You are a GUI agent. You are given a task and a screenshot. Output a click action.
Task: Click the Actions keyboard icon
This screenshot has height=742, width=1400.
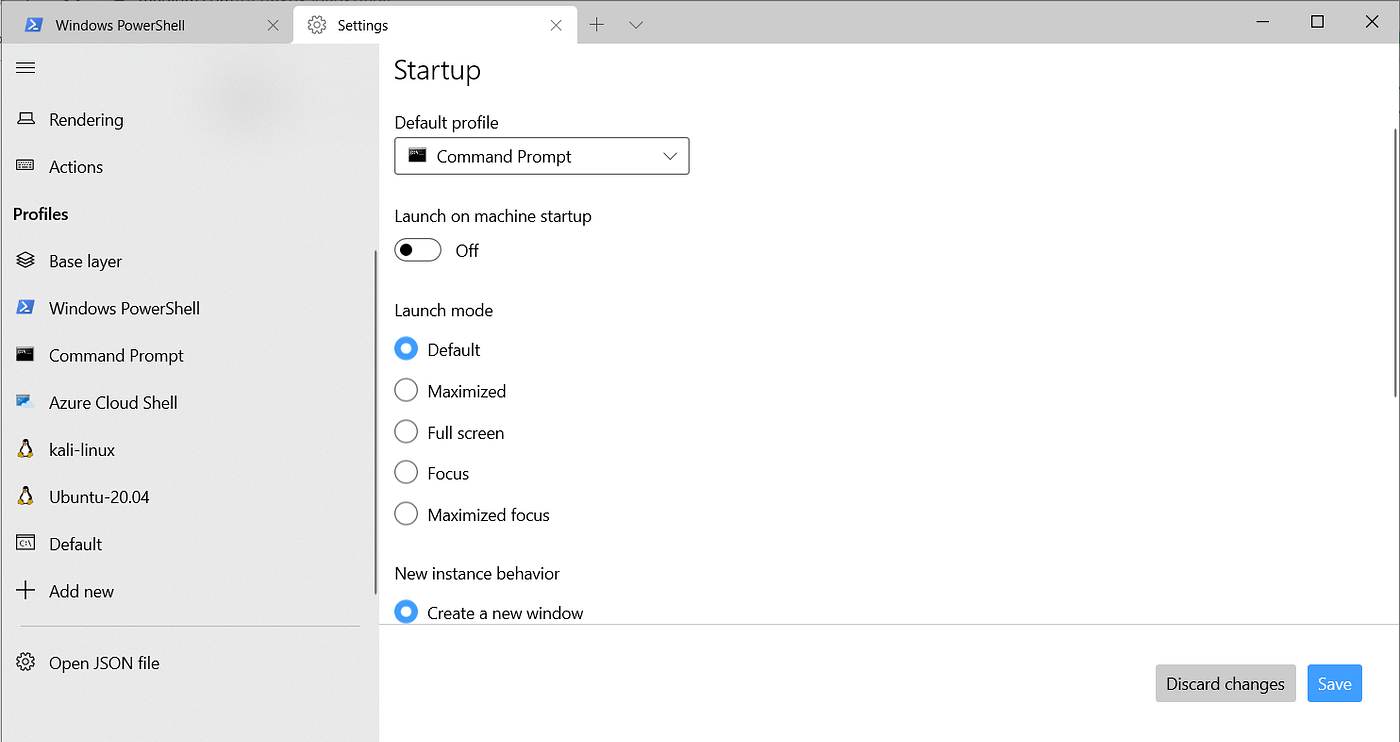(25, 167)
